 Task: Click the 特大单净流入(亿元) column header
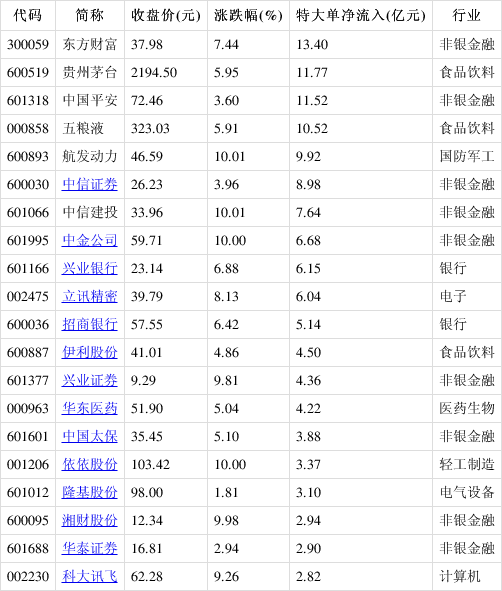point(361,15)
